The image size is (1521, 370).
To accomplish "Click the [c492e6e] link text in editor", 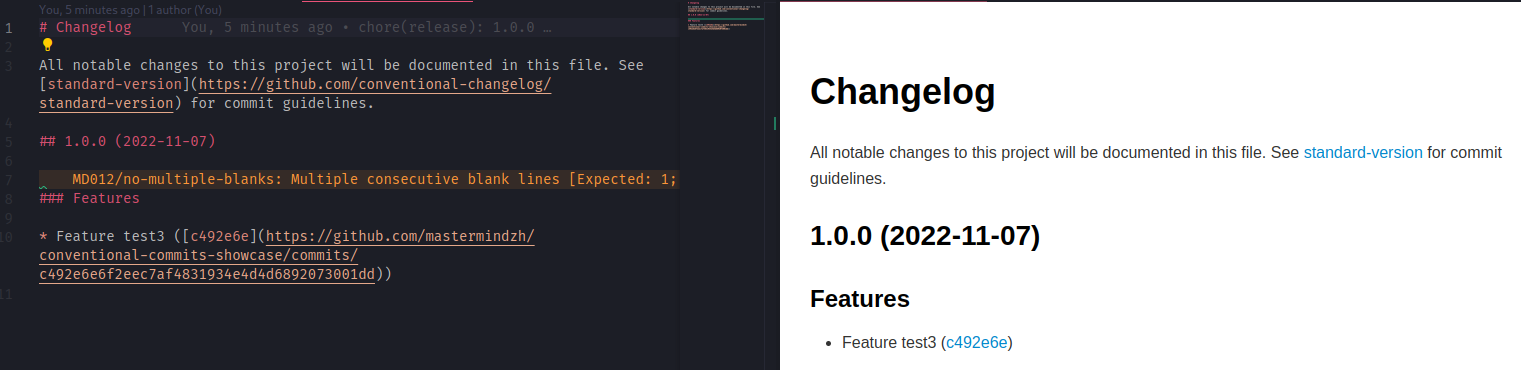I will [218, 236].
